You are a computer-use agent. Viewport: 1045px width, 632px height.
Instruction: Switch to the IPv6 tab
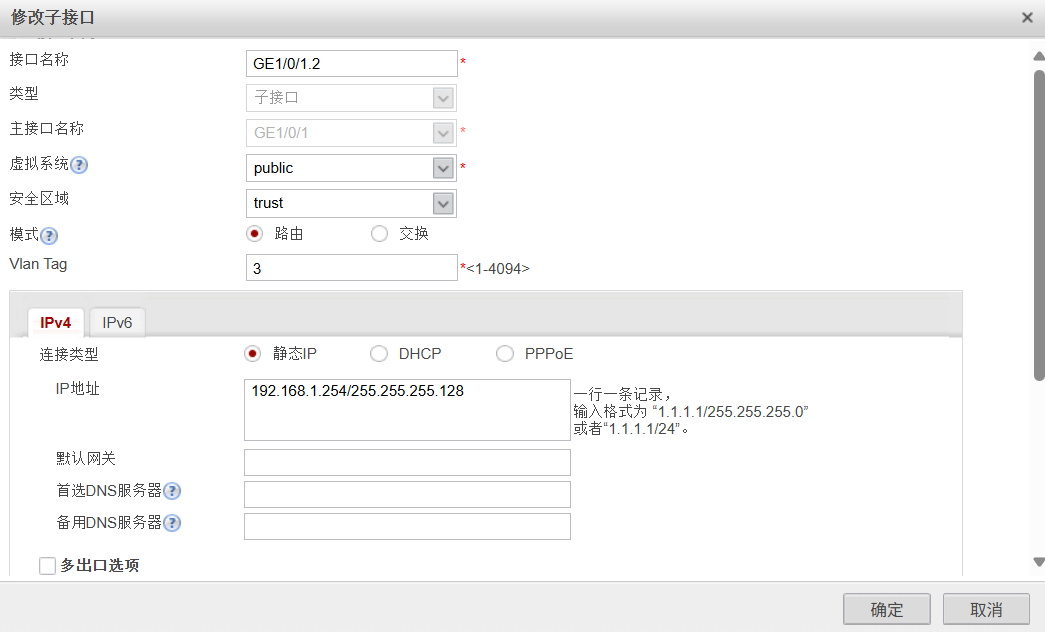(x=117, y=323)
